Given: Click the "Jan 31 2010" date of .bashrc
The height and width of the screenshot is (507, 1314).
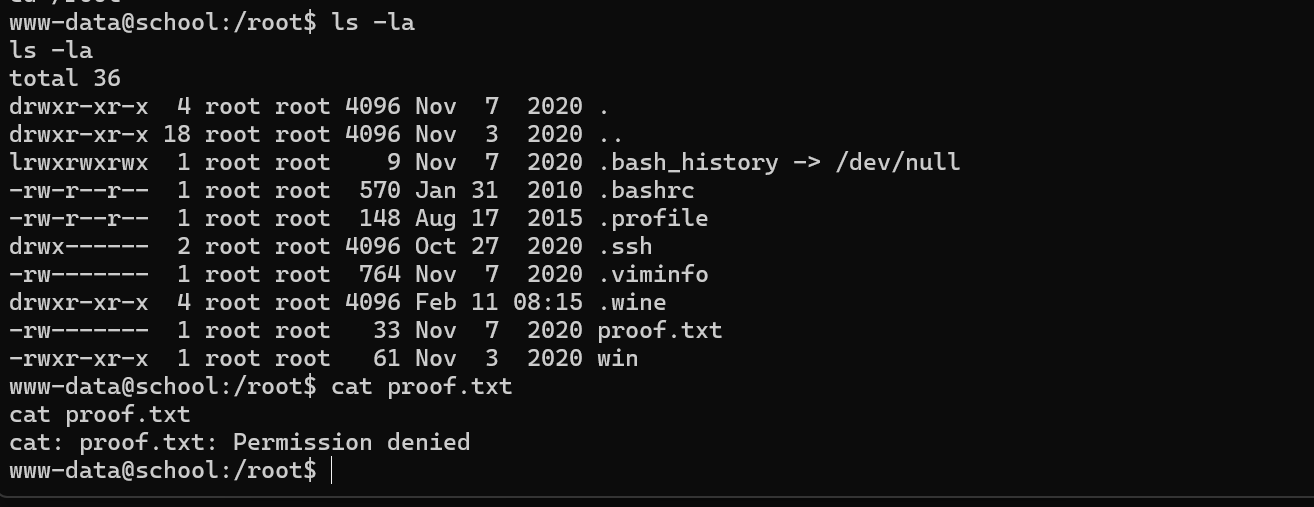Looking at the screenshot, I should click(x=498, y=190).
